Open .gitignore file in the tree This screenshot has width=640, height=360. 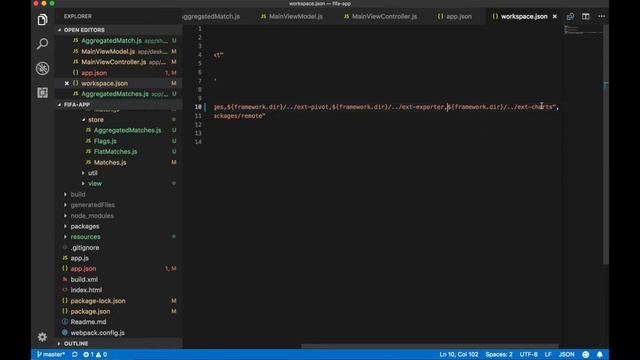click(84, 247)
